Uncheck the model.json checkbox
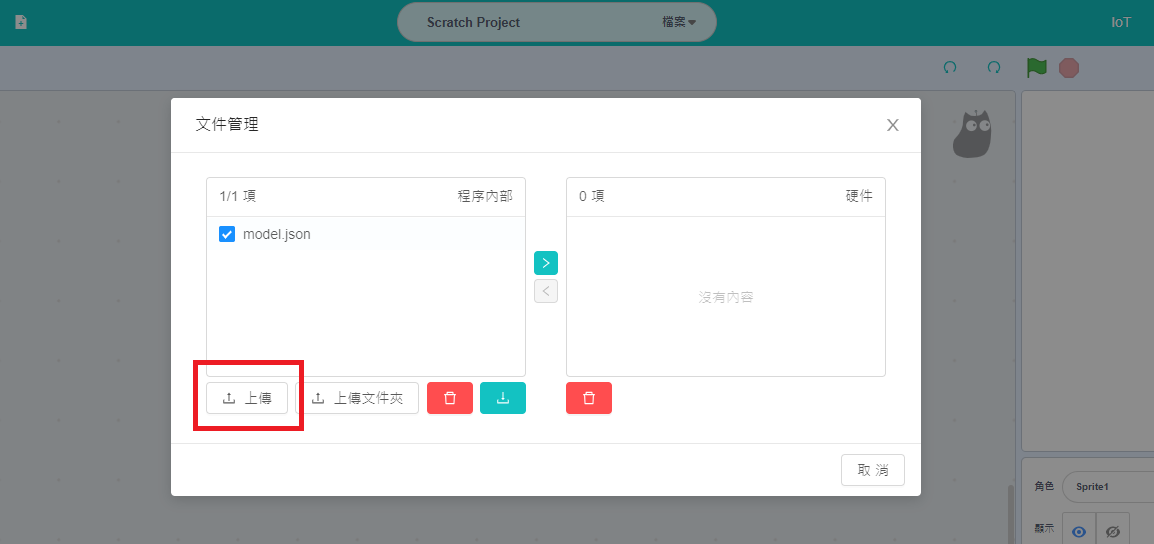 [x=227, y=235]
